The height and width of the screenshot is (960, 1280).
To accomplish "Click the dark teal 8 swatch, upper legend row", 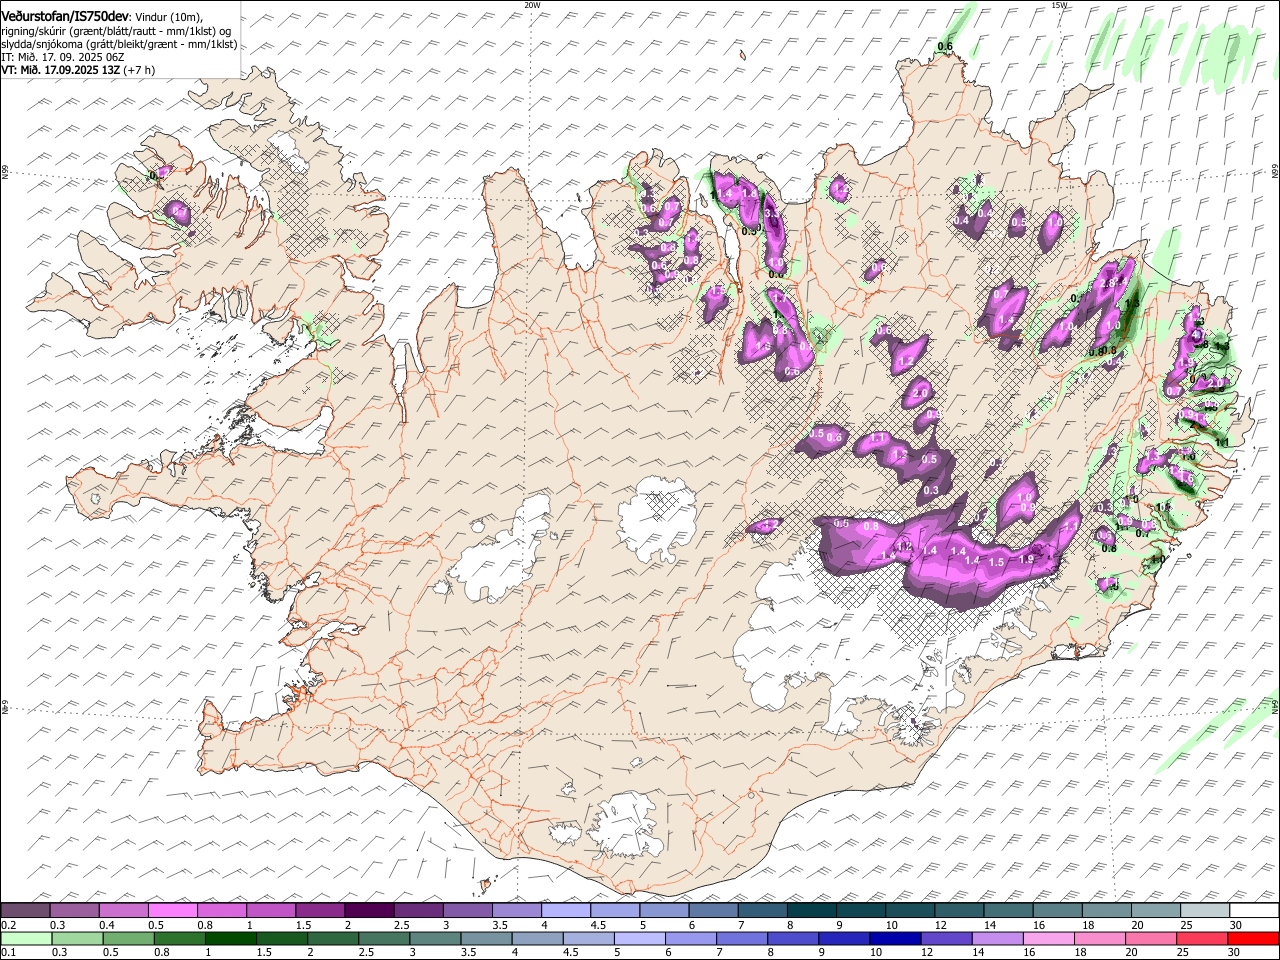I will click(x=812, y=910).
